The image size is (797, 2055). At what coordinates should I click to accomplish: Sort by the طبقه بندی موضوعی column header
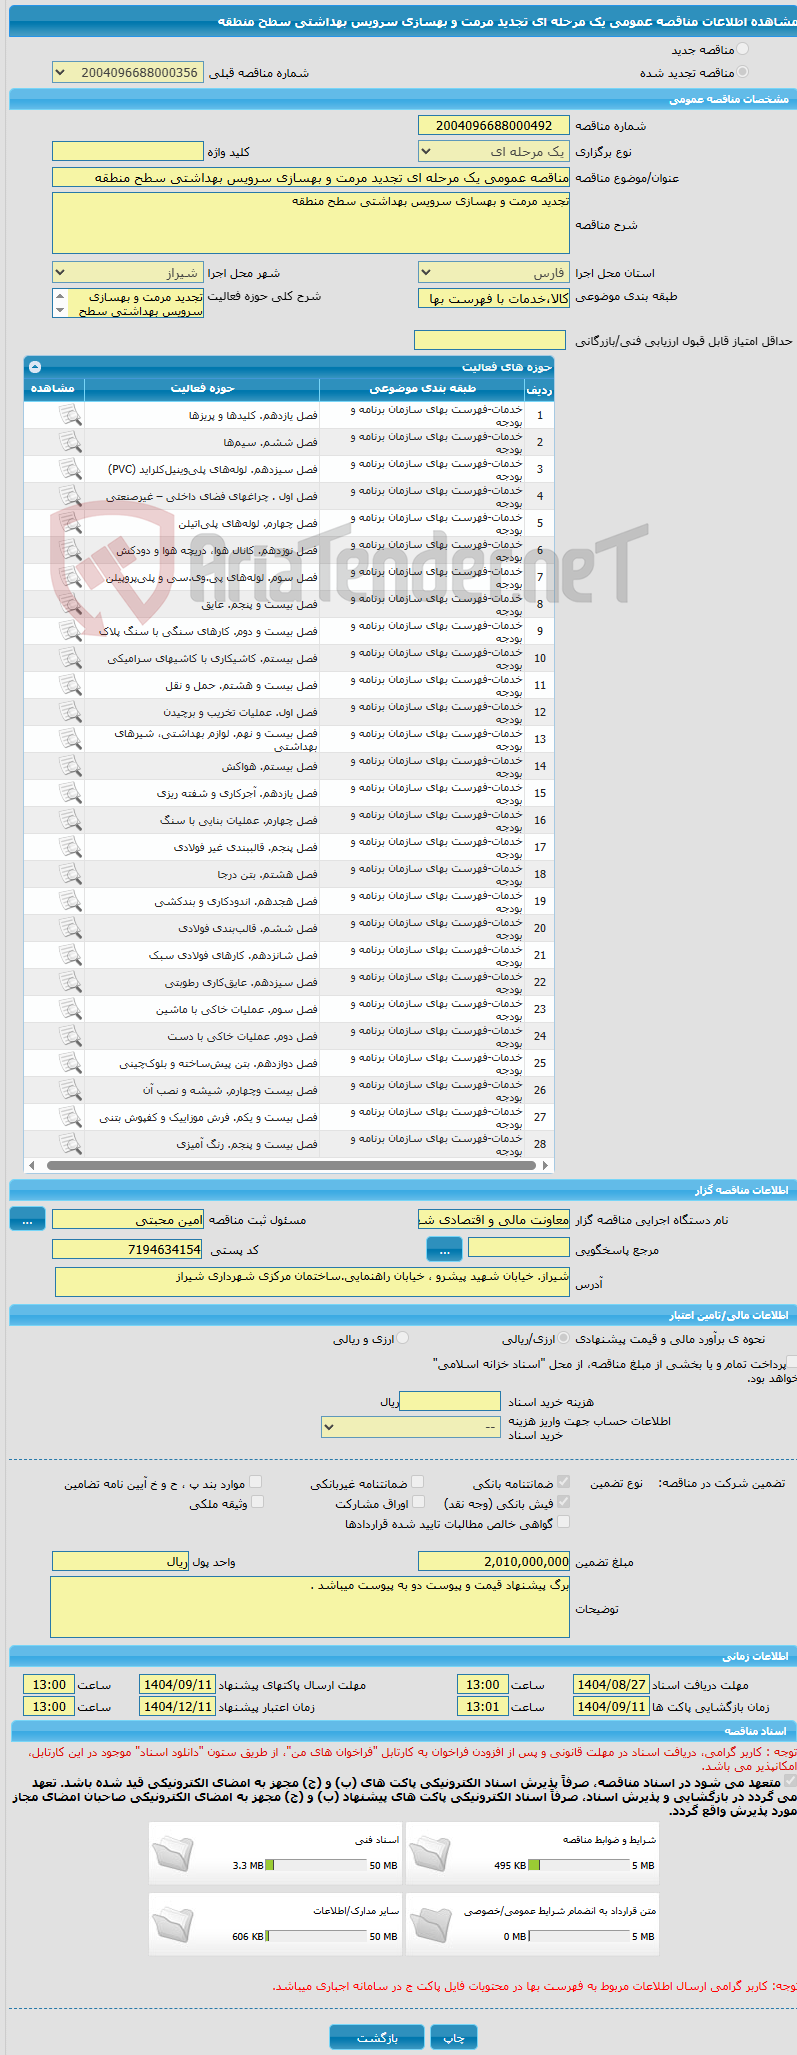click(422, 388)
